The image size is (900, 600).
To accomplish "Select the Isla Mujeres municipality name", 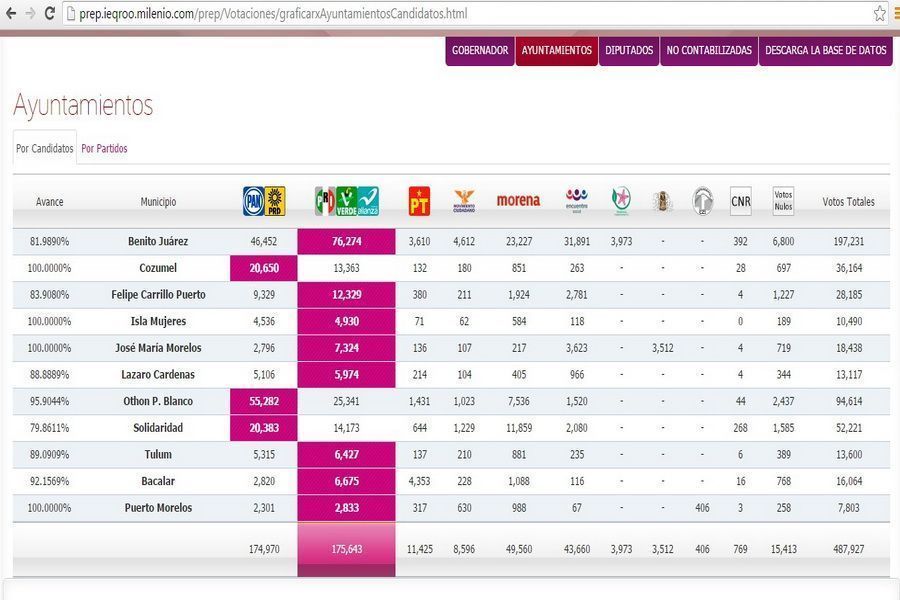I will point(158,321).
